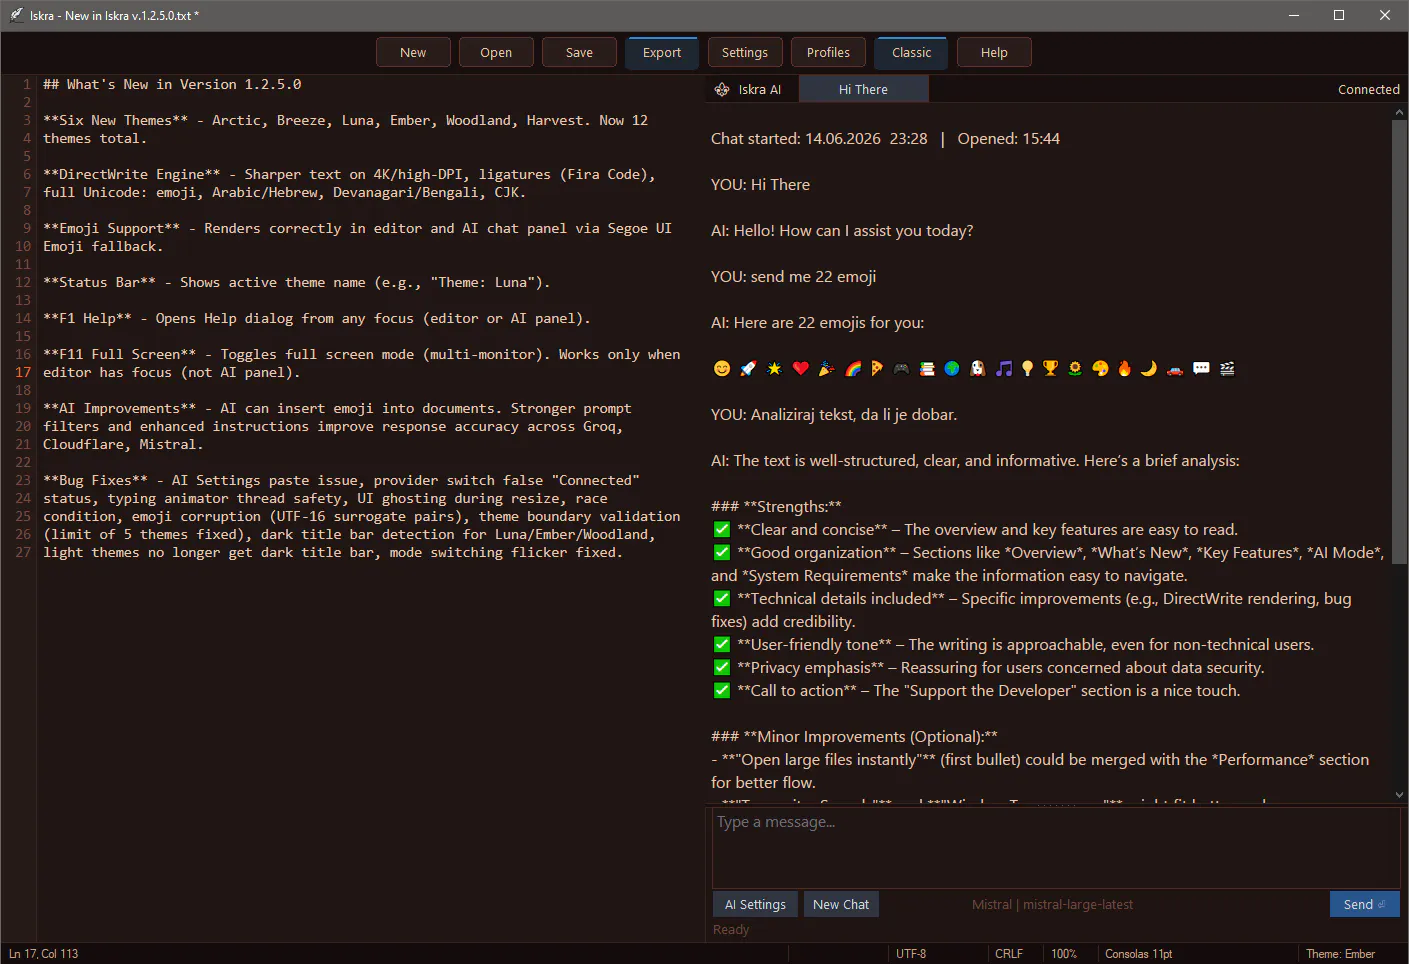
Task: Click the gold trophy emoji
Action: (1050, 368)
